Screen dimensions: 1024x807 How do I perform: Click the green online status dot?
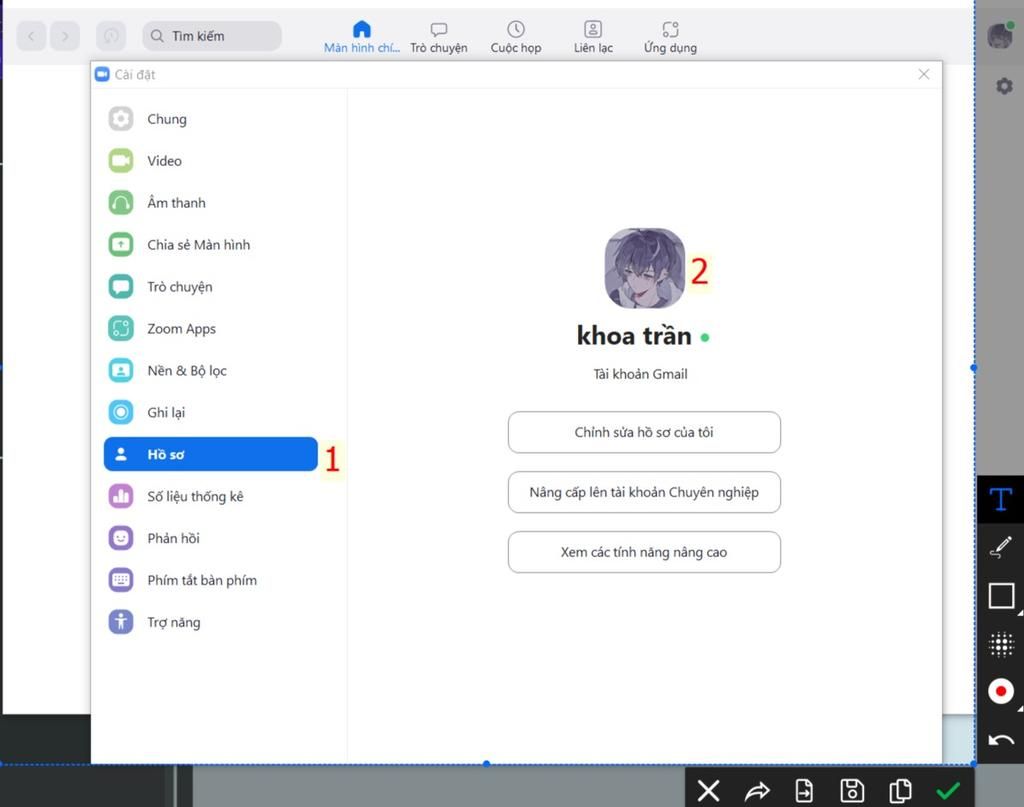(705, 338)
